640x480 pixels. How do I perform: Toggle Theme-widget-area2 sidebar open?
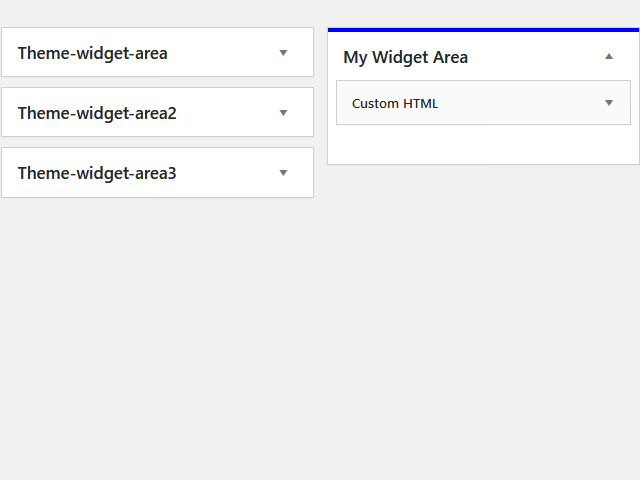pyautogui.click(x=158, y=112)
